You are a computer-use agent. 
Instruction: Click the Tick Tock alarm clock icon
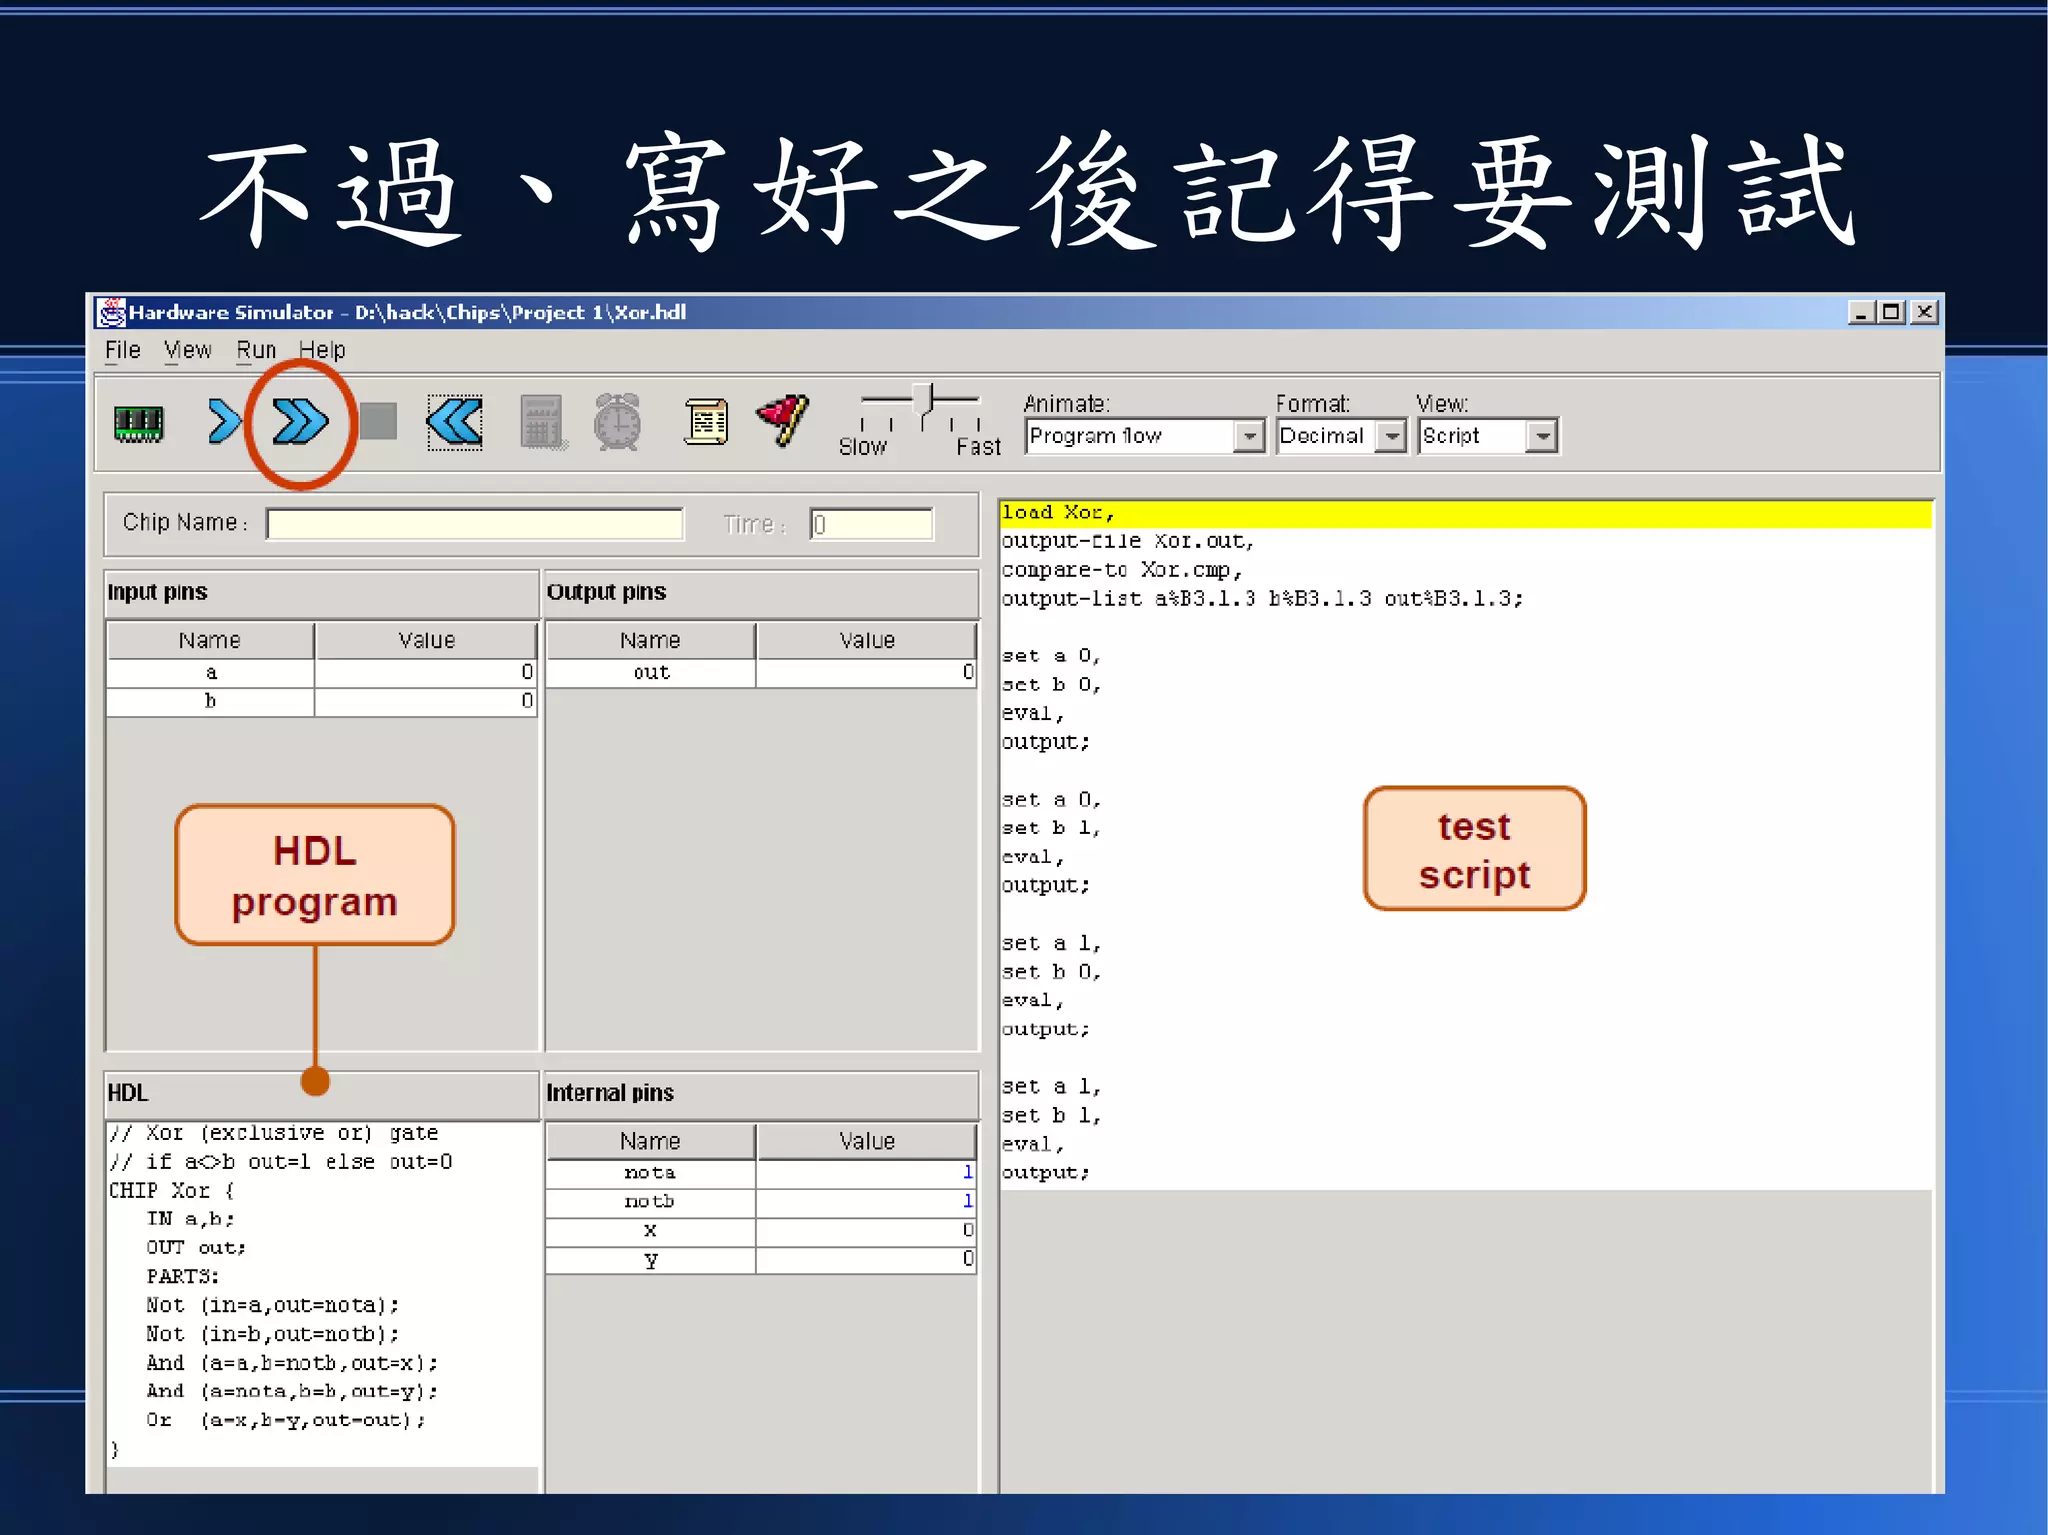pyautogui.click(x=618, y=422)
